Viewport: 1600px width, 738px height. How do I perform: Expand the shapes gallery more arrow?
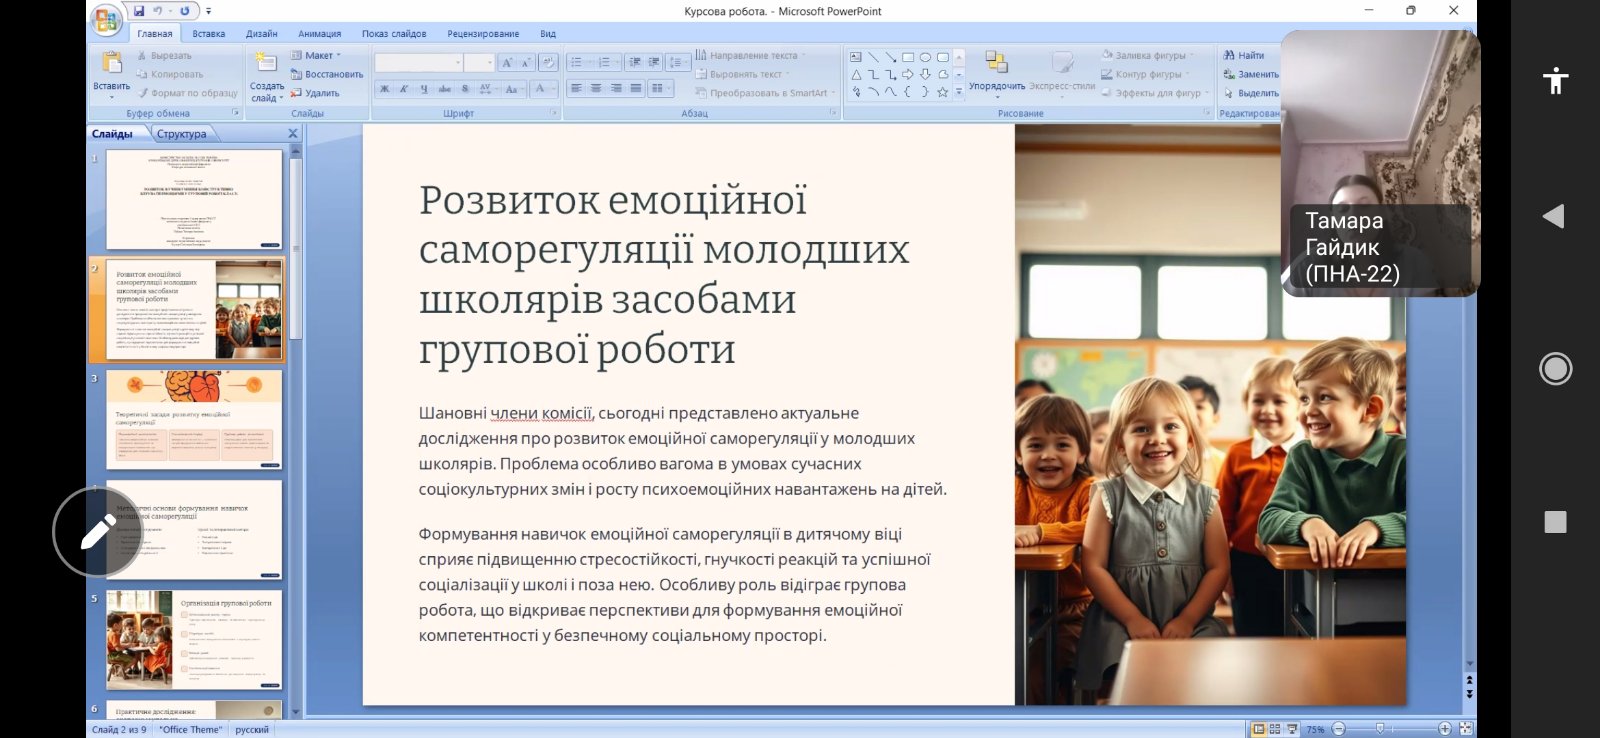coord(959,92)
